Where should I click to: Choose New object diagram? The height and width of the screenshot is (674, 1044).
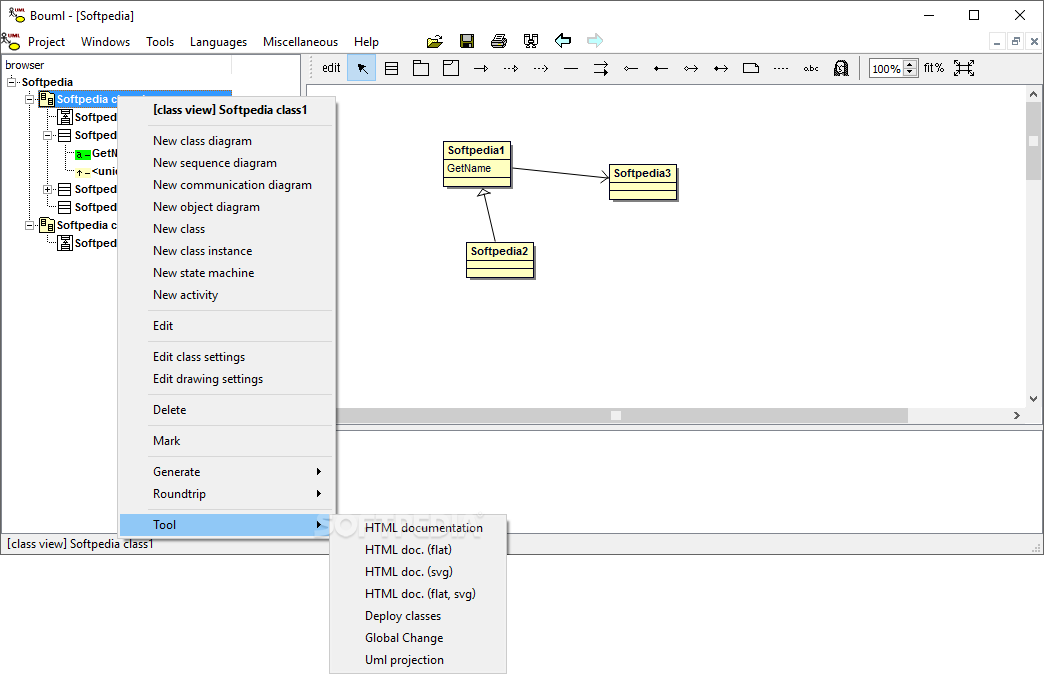pos(226,206)
